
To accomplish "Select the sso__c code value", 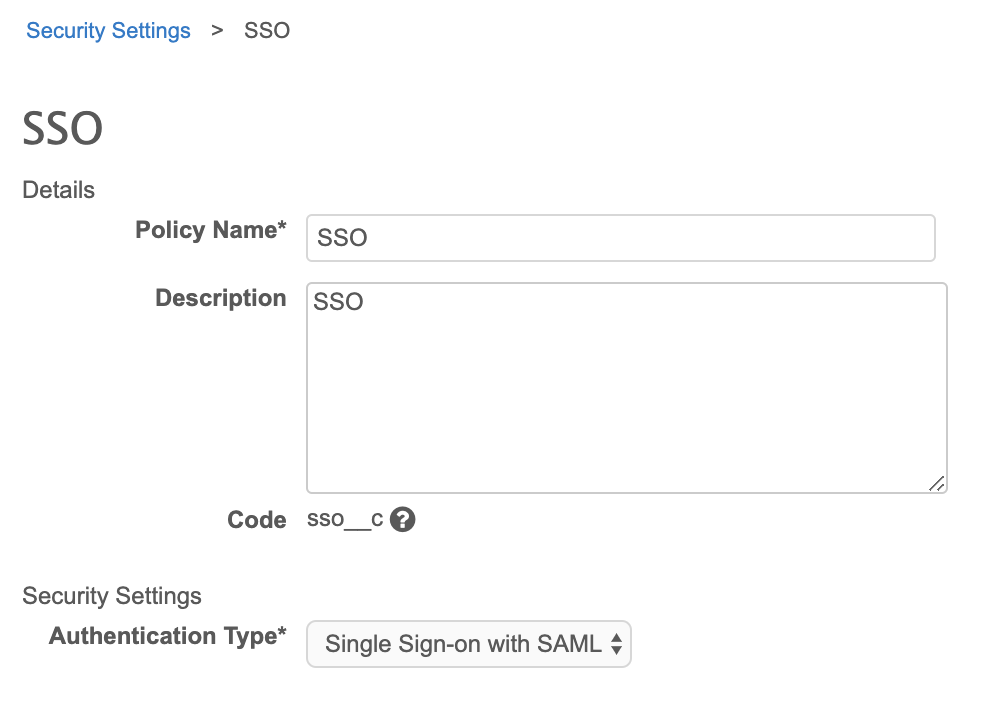I will [345, 520].
